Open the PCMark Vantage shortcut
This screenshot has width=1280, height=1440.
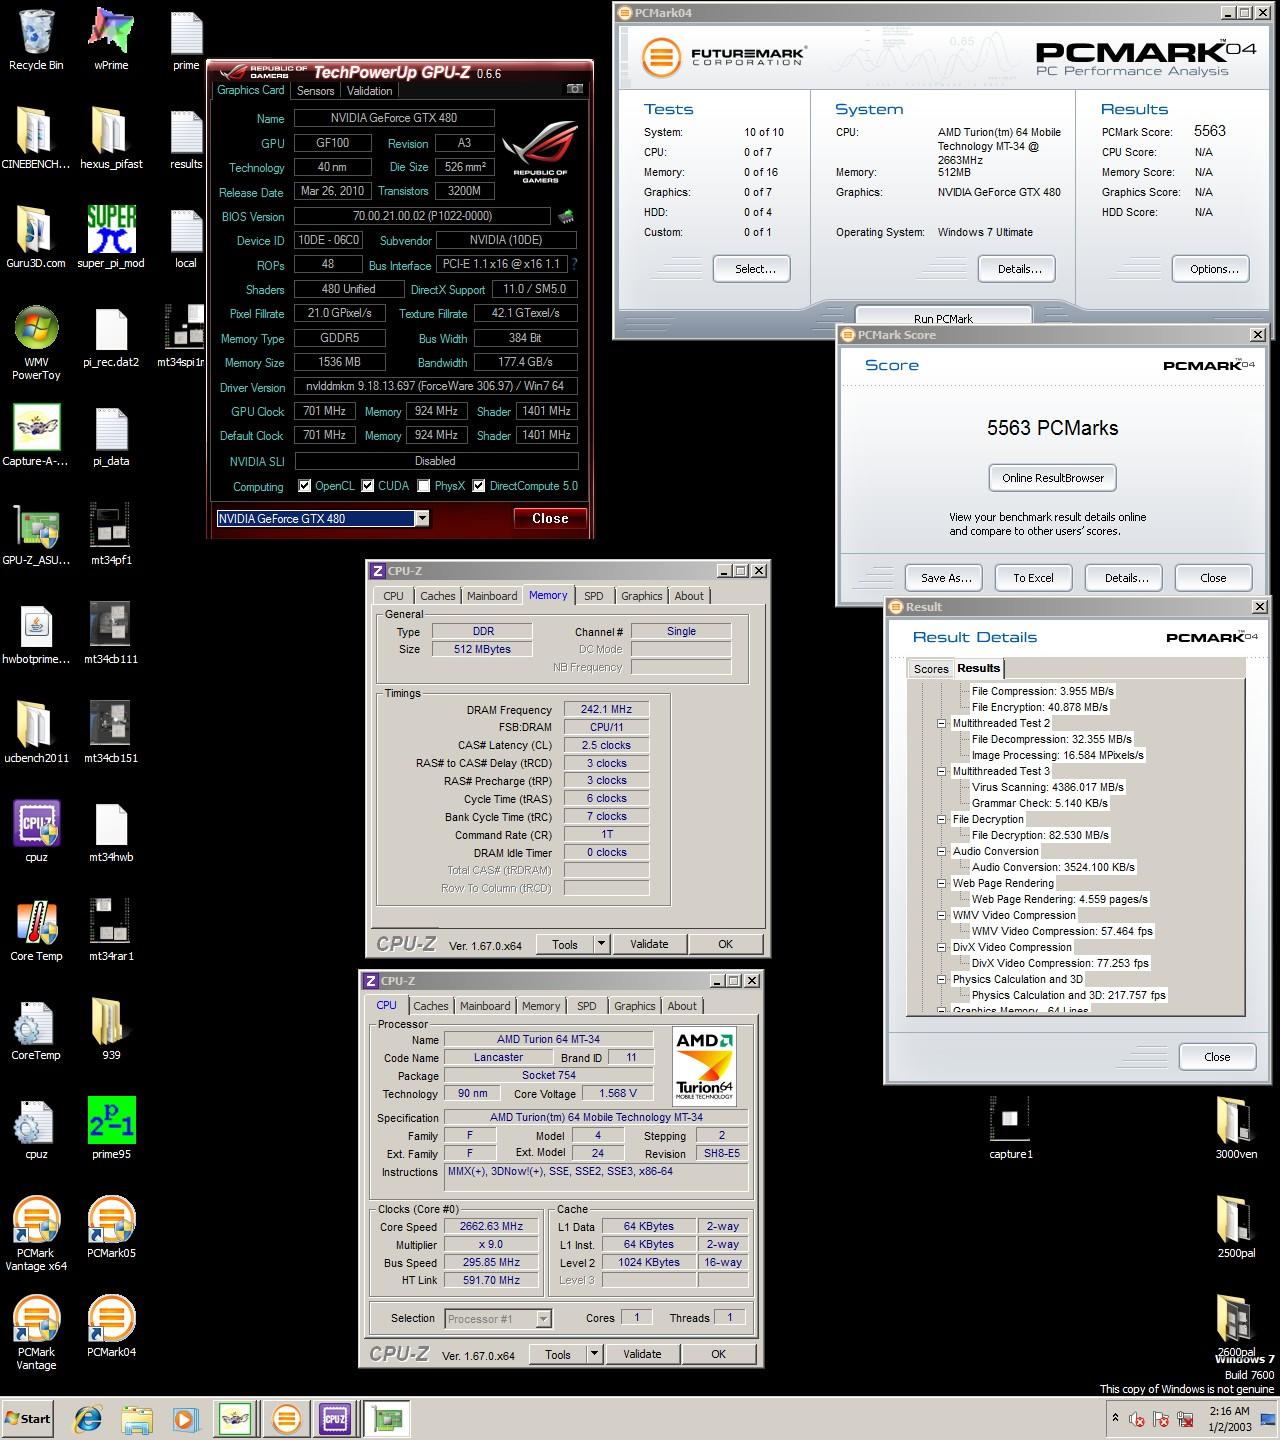click(x=36, y=1333)
